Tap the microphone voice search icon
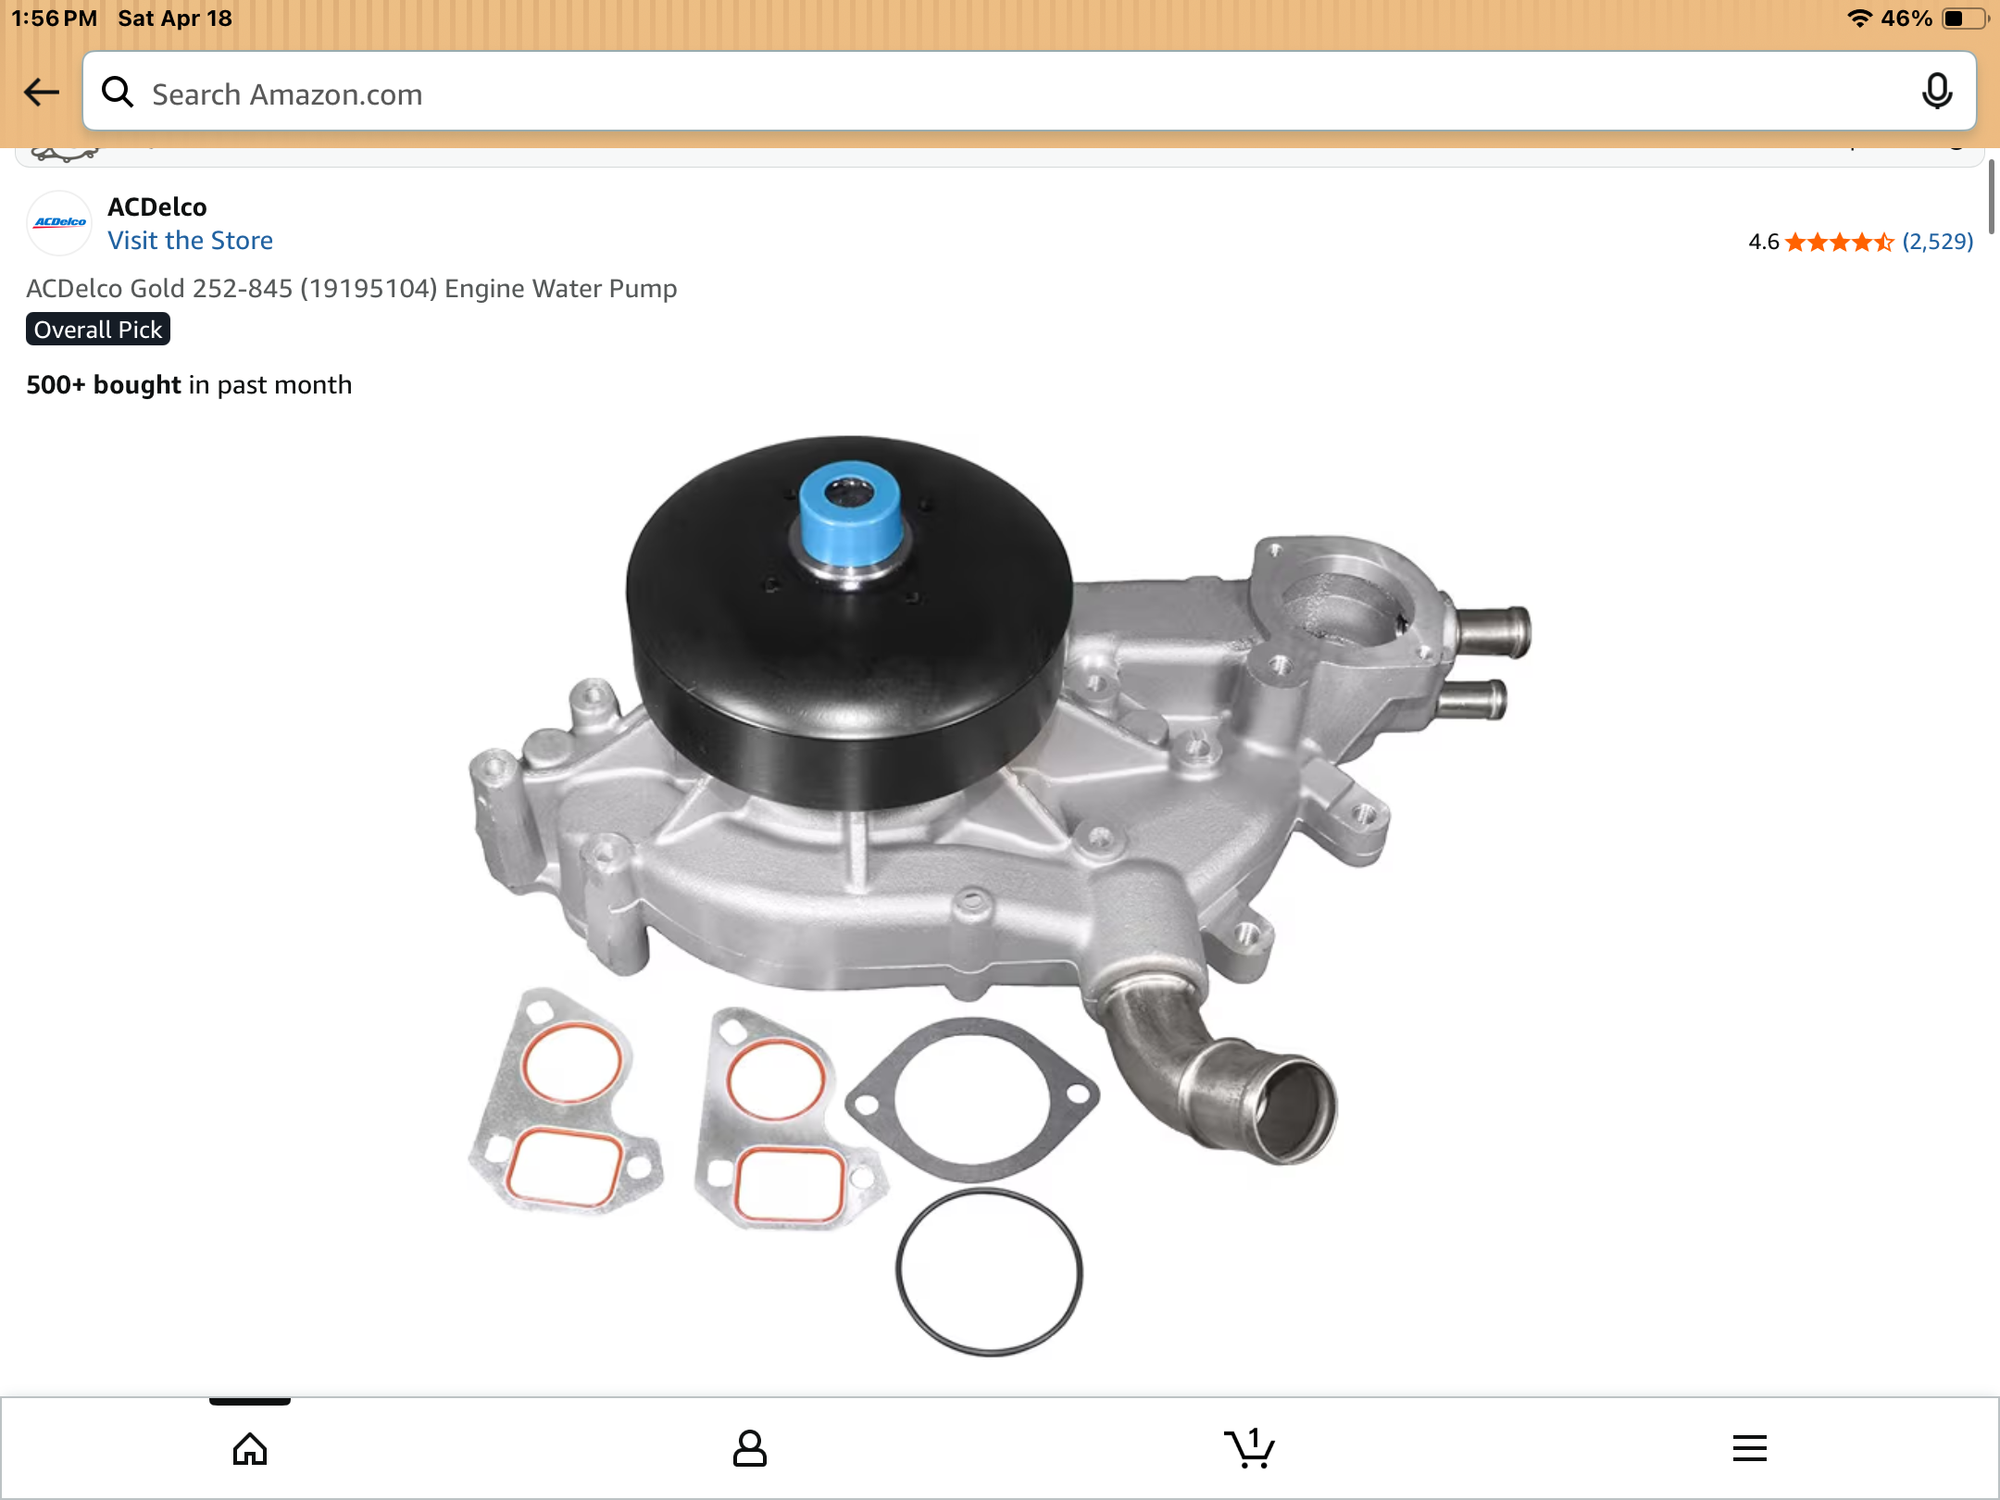 pyautogui.click(x=1936, y=92)
